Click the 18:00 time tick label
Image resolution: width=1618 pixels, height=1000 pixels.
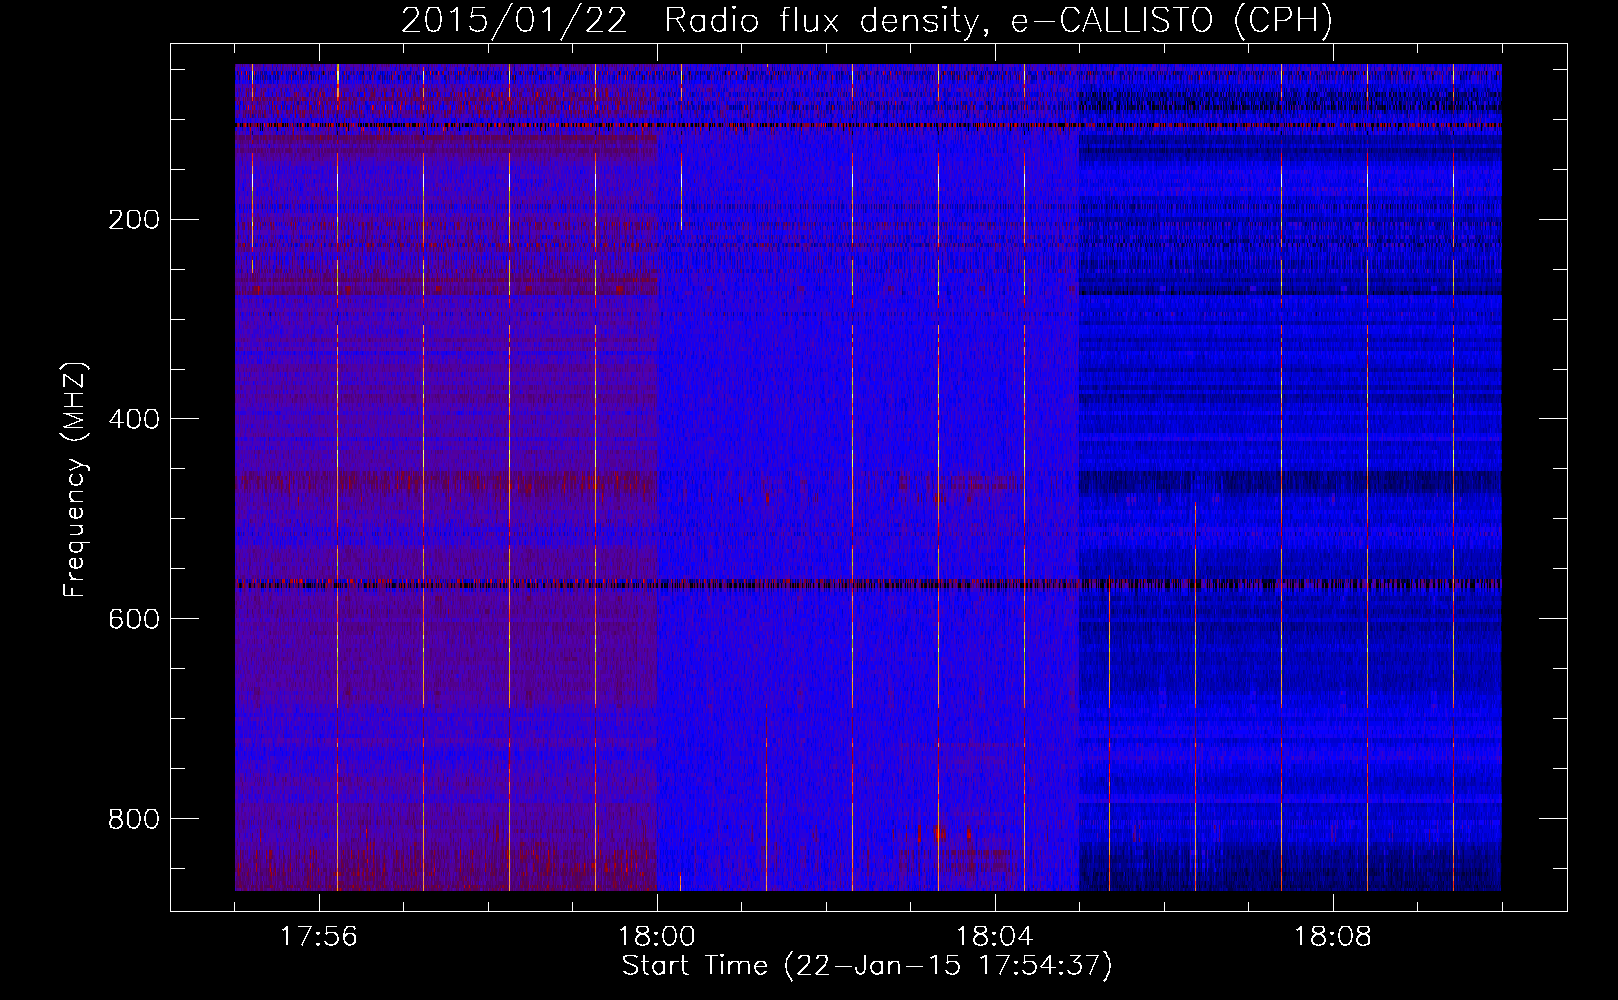pos(657,937)
